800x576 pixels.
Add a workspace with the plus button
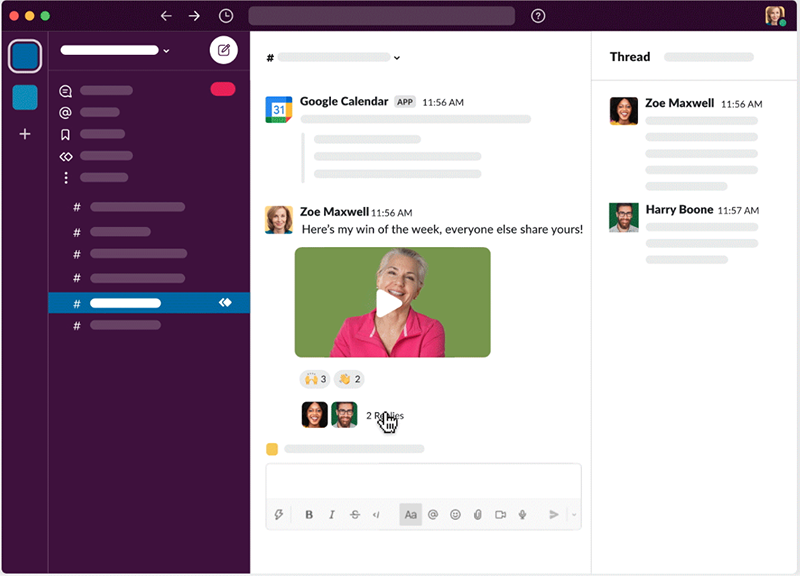(25, 134)
